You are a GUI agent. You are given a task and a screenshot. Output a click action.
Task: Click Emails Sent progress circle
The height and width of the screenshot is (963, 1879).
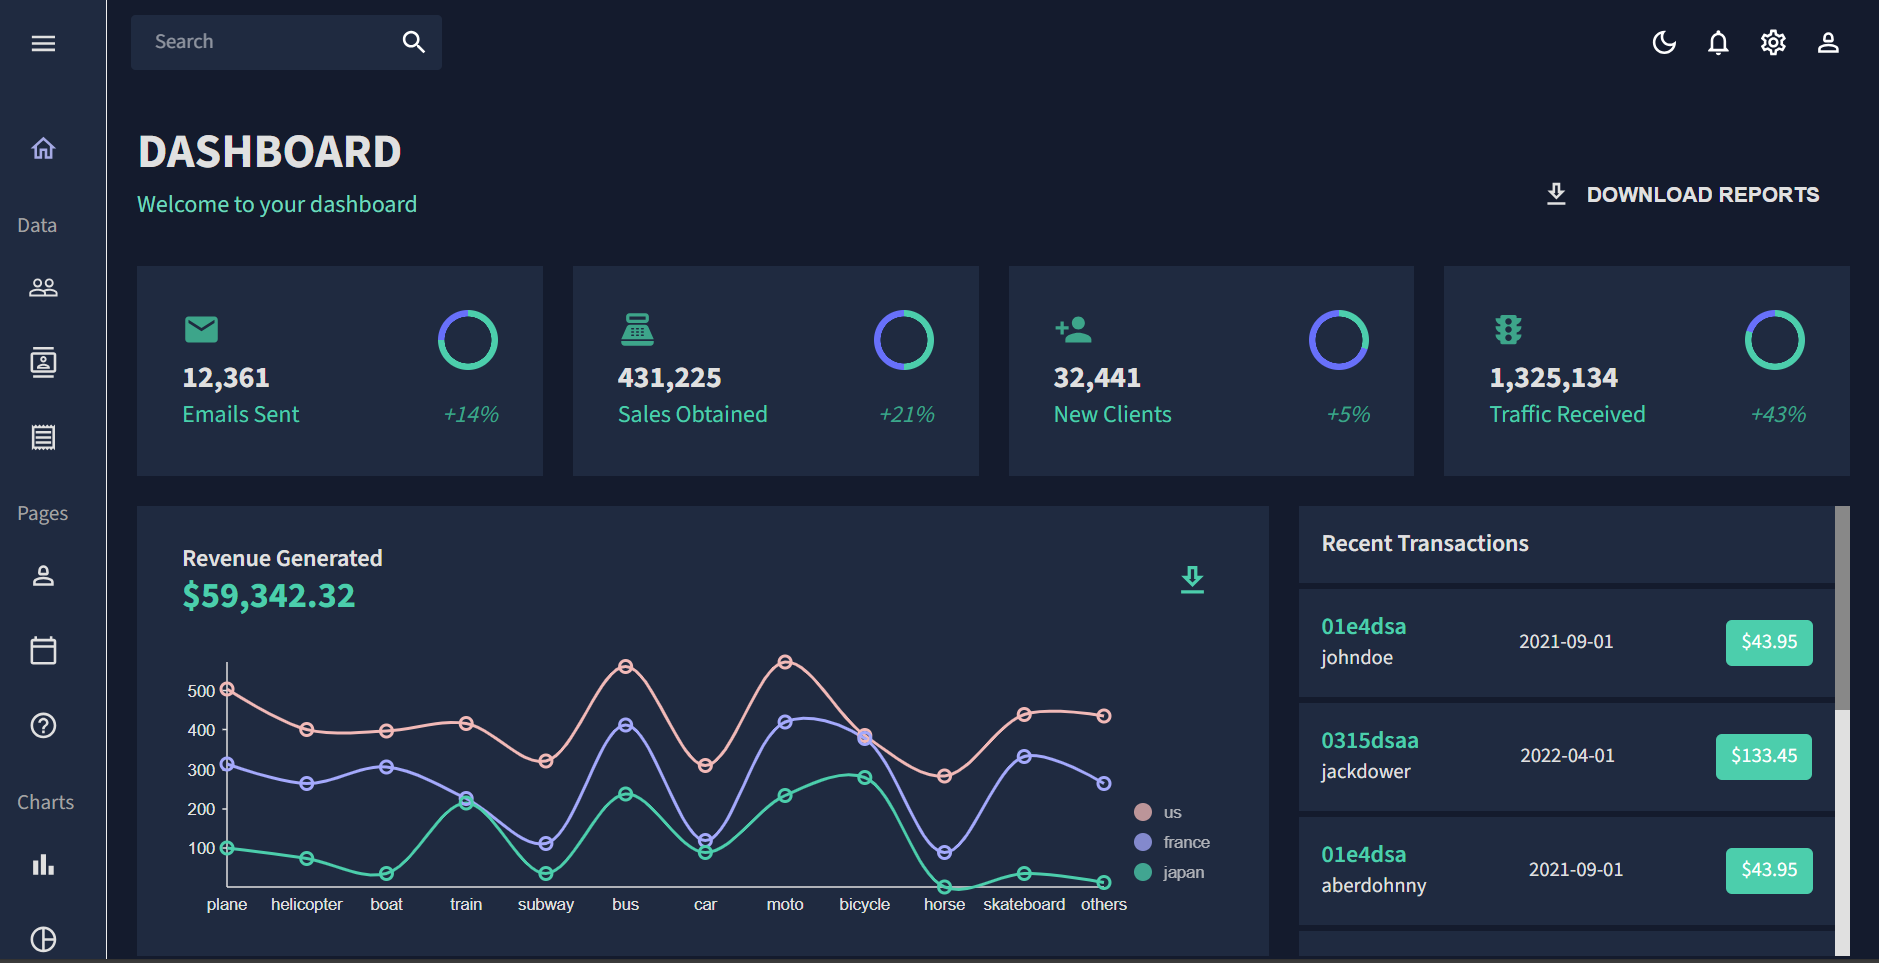pos(468,340)
